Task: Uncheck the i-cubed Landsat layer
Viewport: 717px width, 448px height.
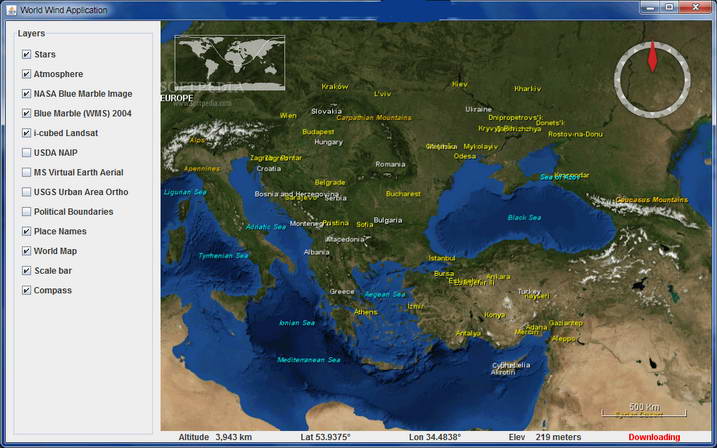Action: point(27,133)
